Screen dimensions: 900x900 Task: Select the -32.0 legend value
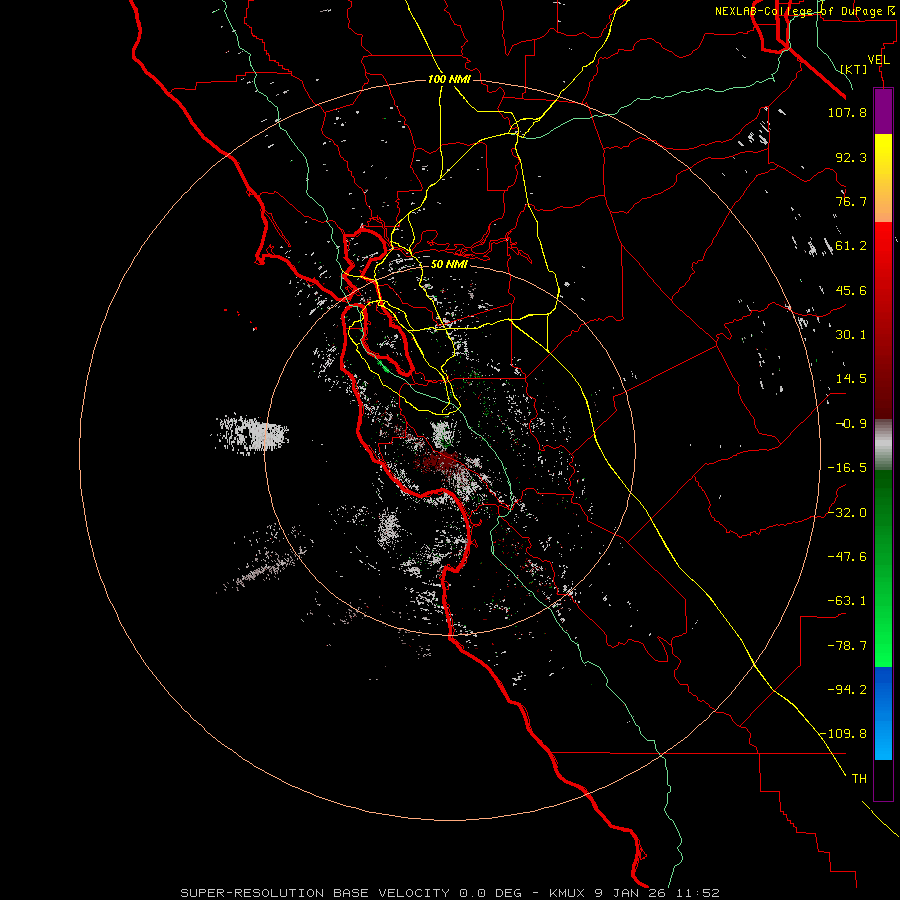click(847, 513)
